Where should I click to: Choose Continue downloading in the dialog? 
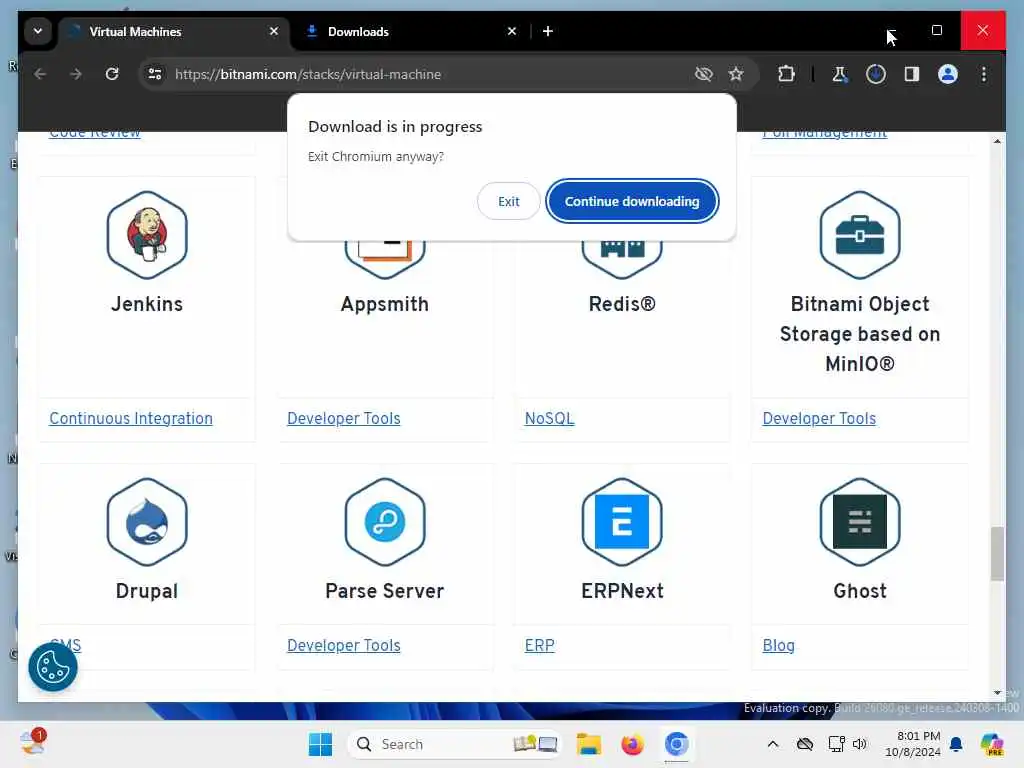tap(632, 201)
